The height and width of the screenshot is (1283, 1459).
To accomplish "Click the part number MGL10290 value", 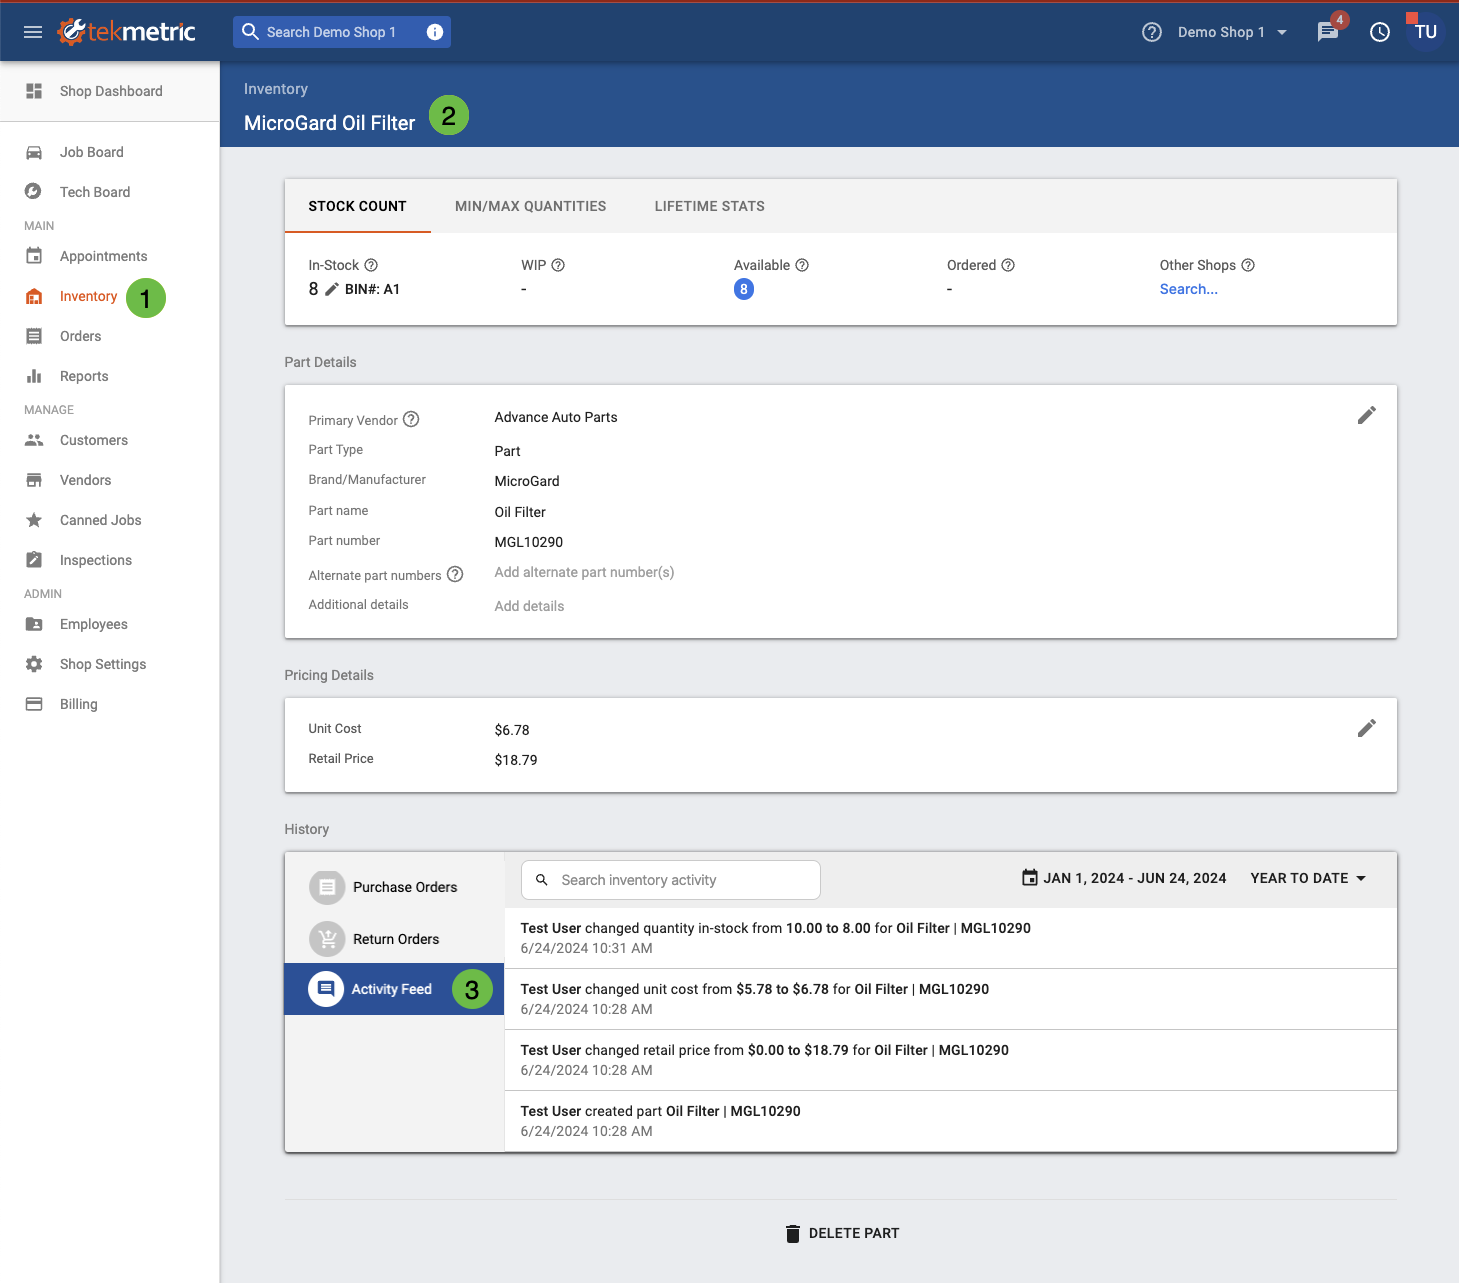I will [529, 542].
